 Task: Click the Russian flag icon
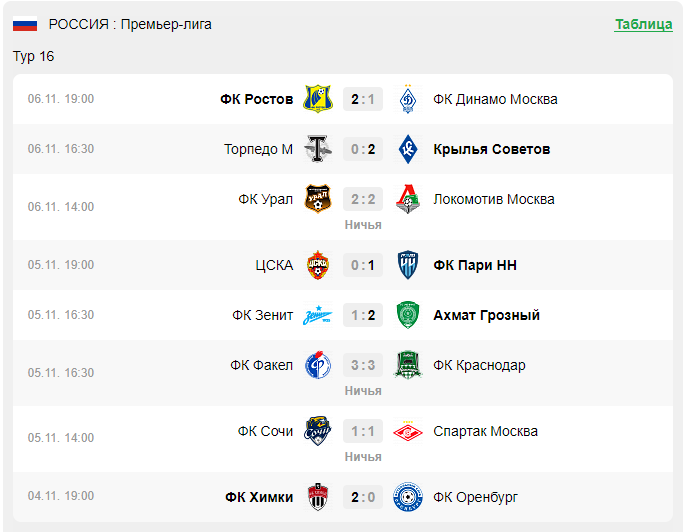tap(25, 24)
